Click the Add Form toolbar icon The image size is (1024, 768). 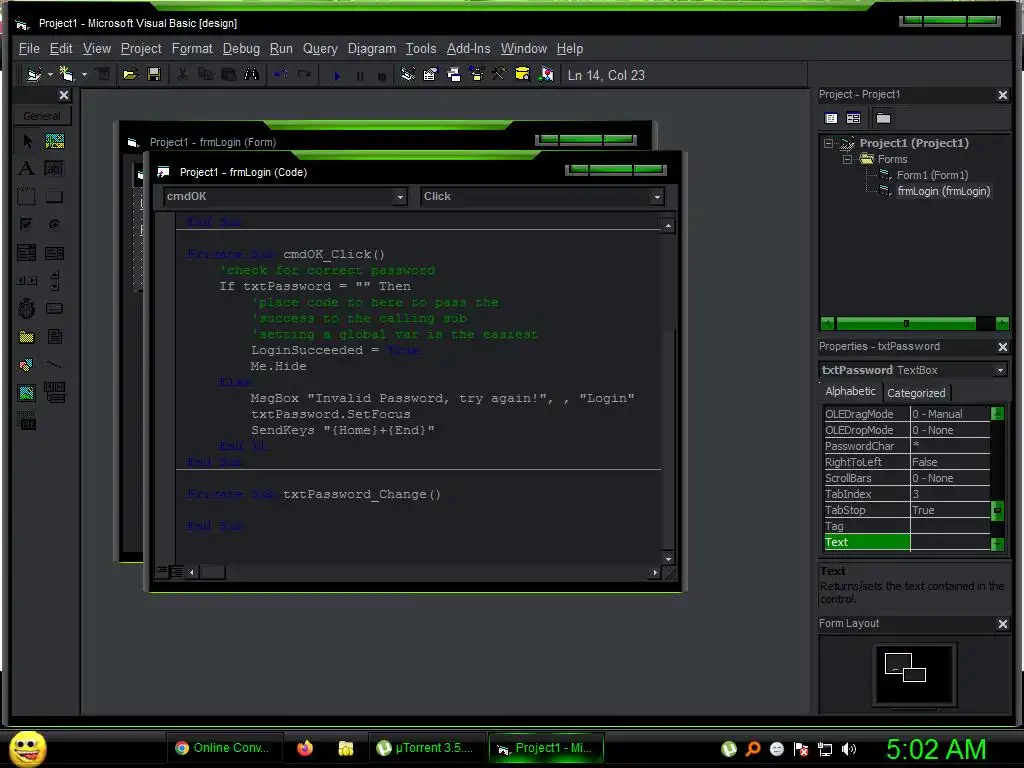click(66, 74)
